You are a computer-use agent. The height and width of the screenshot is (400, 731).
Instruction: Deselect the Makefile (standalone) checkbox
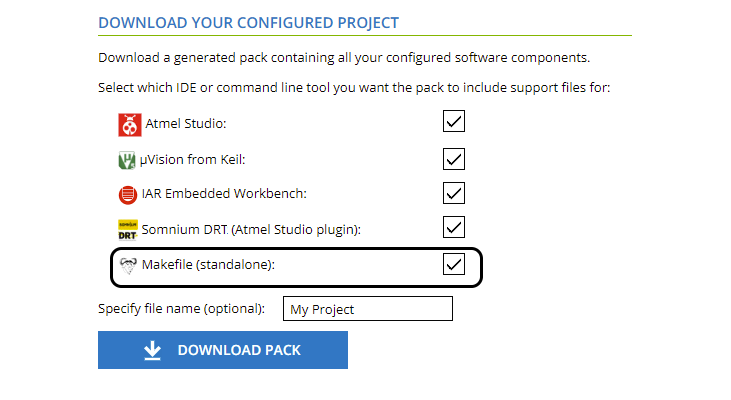454,264
